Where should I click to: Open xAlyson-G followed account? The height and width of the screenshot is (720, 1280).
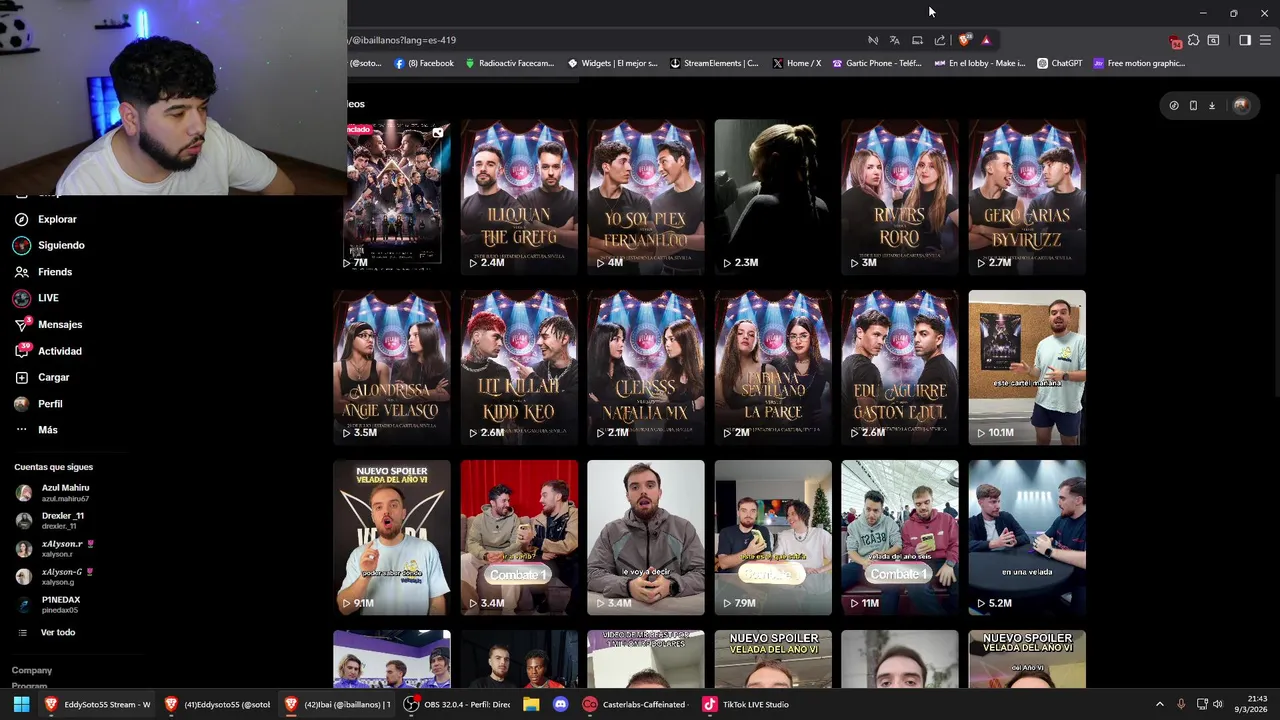(x=55, y=577)
